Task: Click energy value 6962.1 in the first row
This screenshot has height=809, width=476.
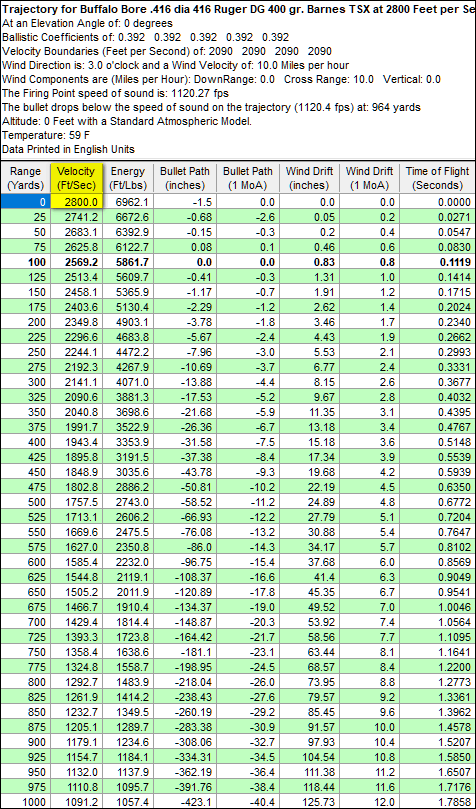Action: pos(128,202)
